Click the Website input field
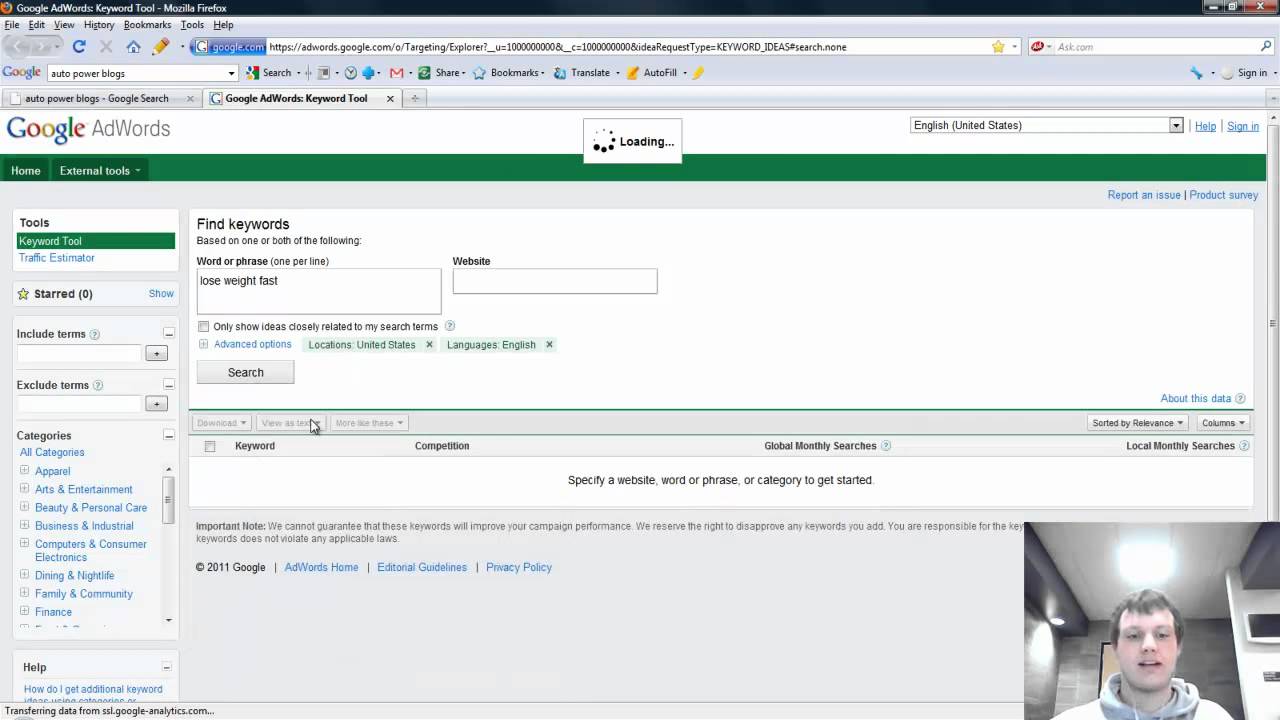The image size is (1280, 720). (x=555, y=281)
